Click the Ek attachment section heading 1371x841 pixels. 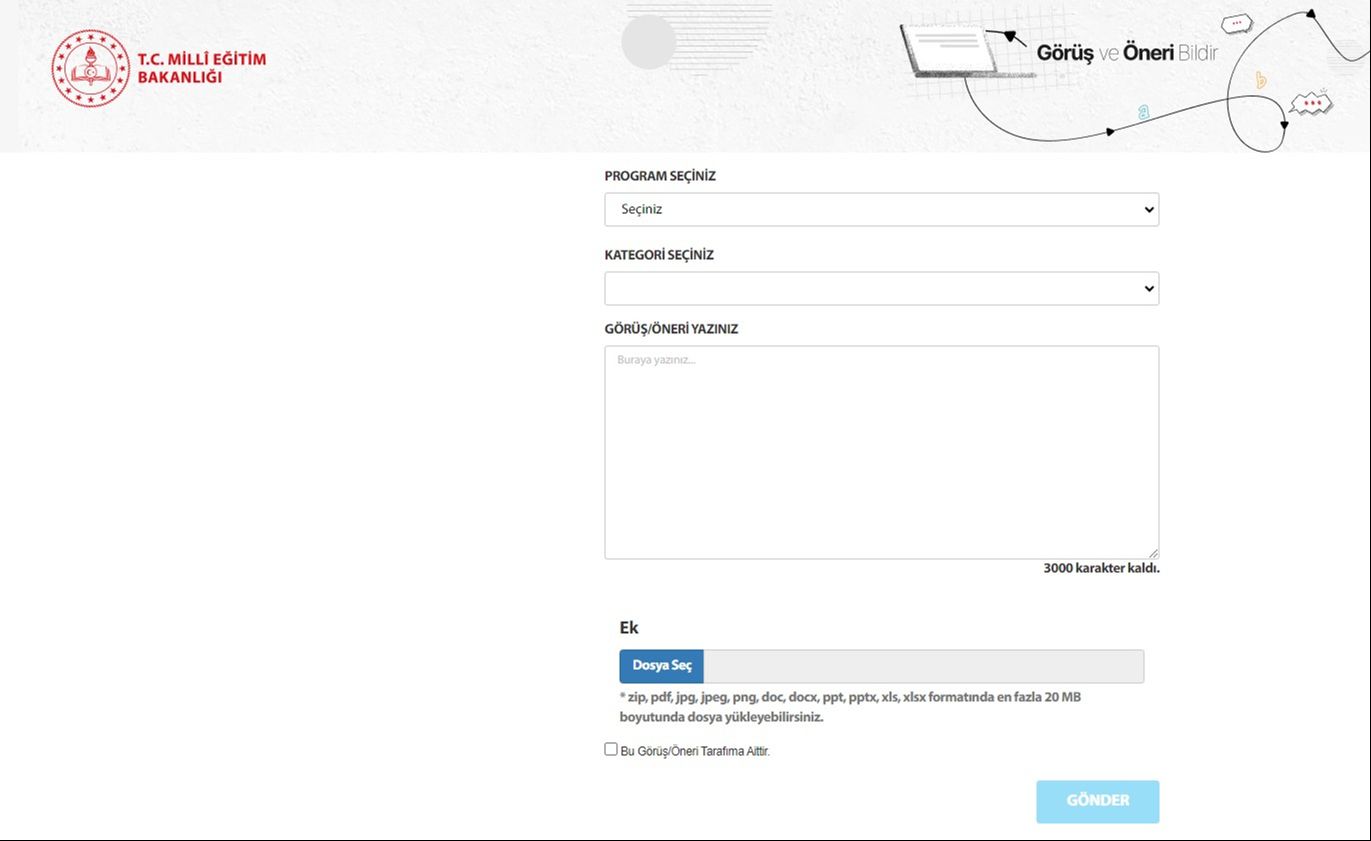629,628
